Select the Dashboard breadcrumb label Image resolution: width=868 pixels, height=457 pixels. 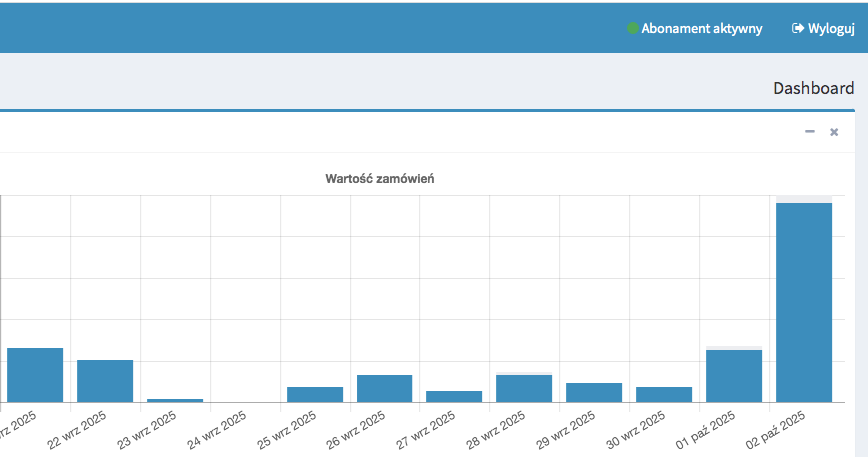[813, 89]
